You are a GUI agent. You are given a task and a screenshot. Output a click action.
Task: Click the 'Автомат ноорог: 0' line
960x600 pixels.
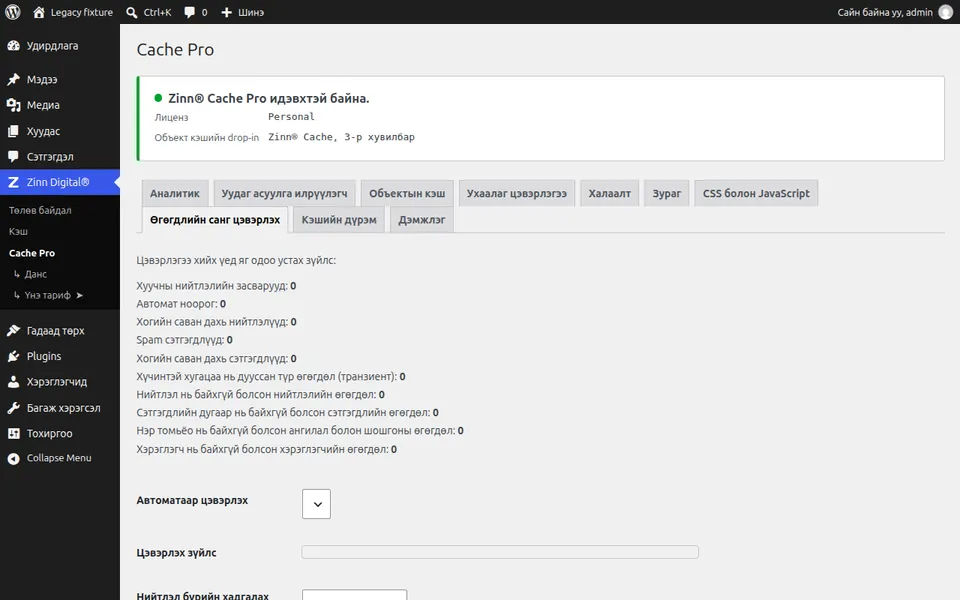181,304
